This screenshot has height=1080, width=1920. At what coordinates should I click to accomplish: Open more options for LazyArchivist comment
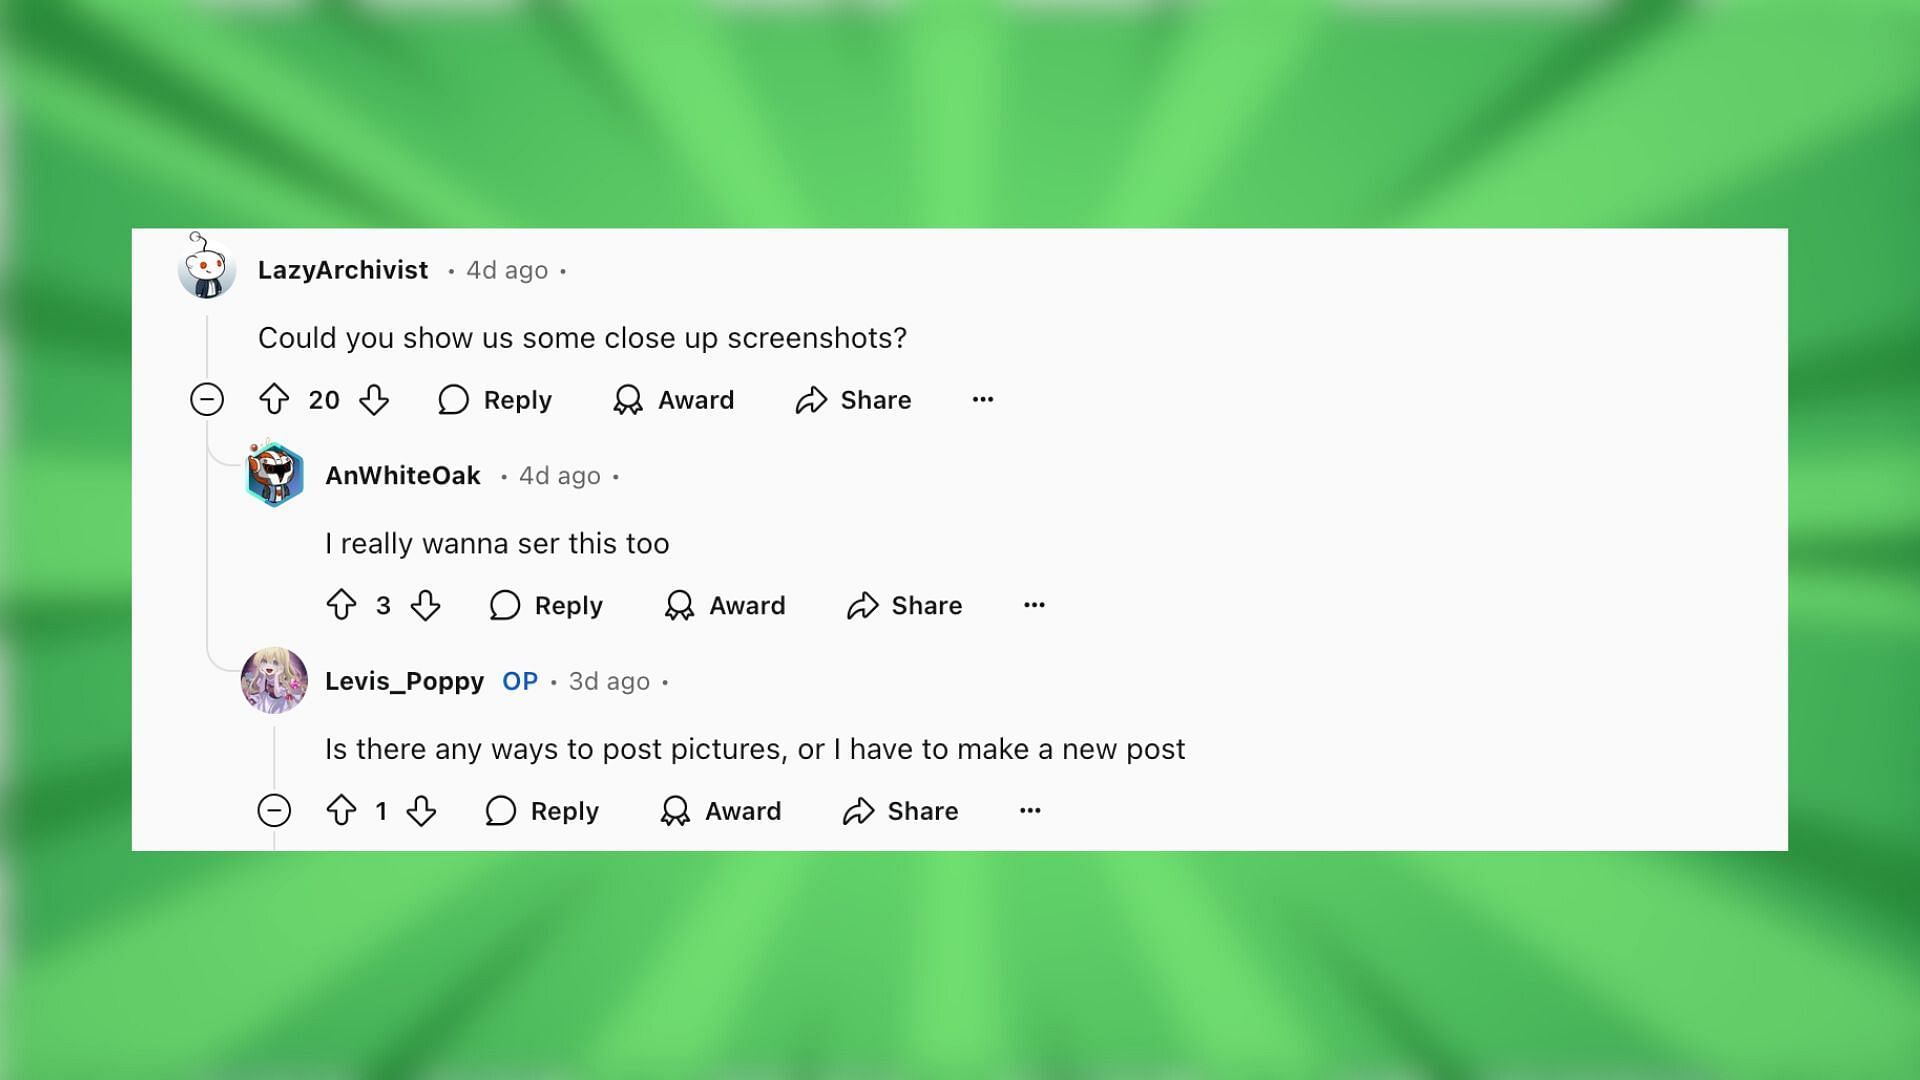coord(982,398)
